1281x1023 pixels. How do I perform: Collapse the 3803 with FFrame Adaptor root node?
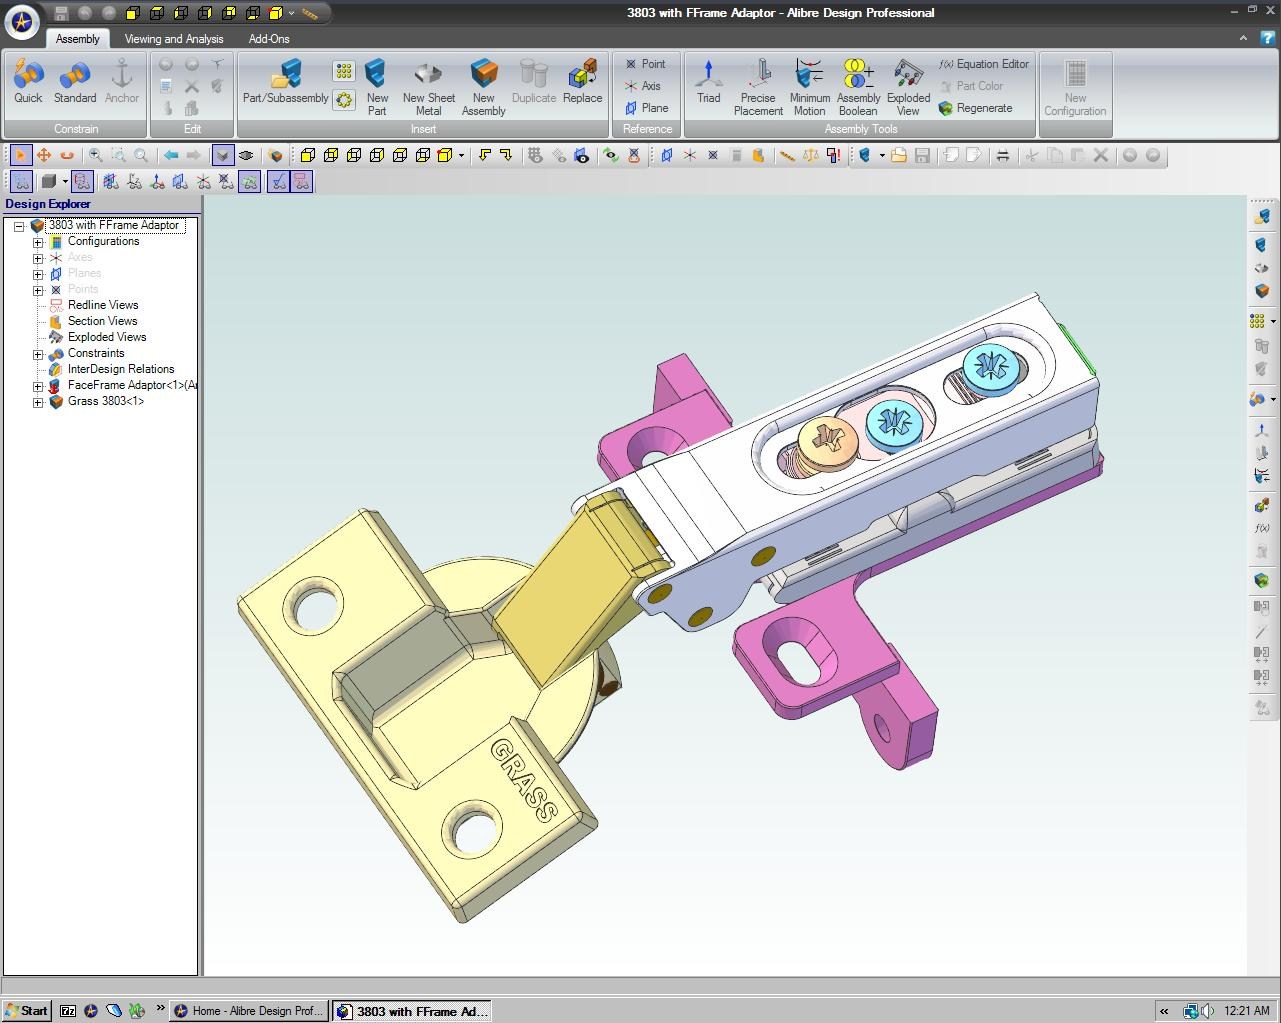point(19,227)
